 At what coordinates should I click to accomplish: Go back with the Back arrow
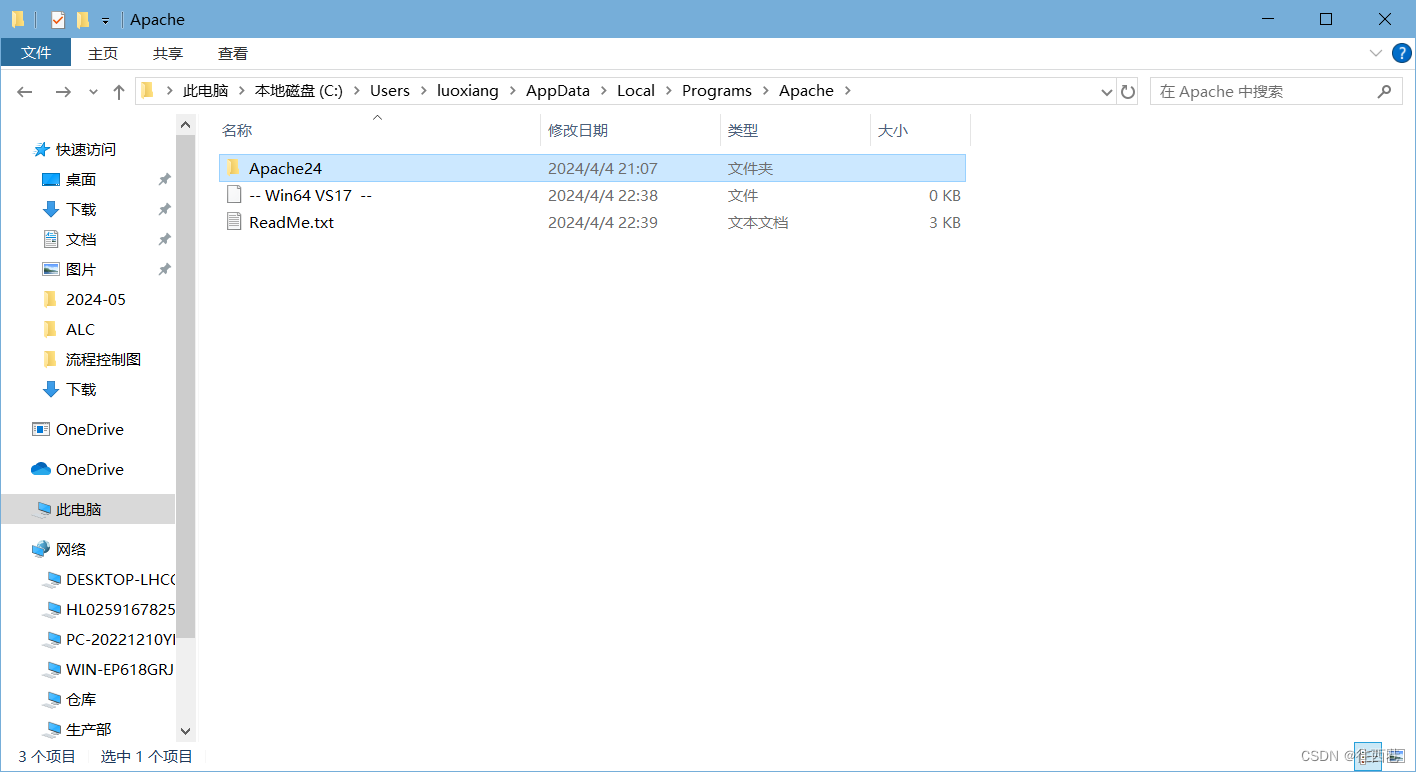(25, 91)
